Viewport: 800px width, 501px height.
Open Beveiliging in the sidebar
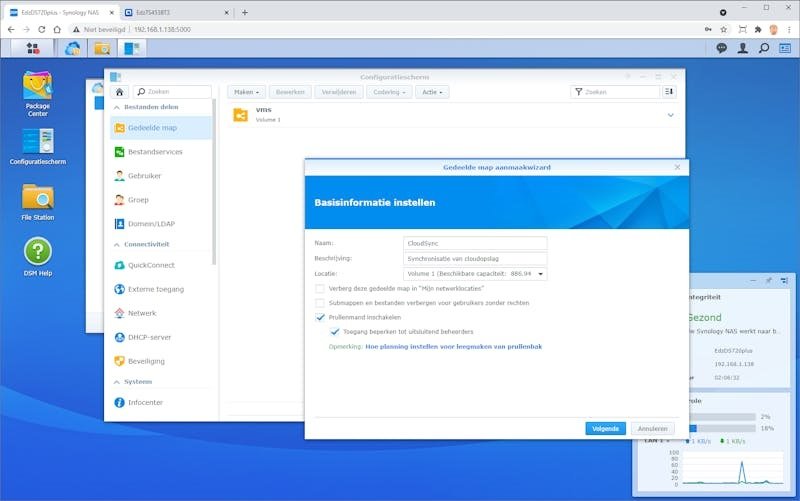click(x=161, y=361)
